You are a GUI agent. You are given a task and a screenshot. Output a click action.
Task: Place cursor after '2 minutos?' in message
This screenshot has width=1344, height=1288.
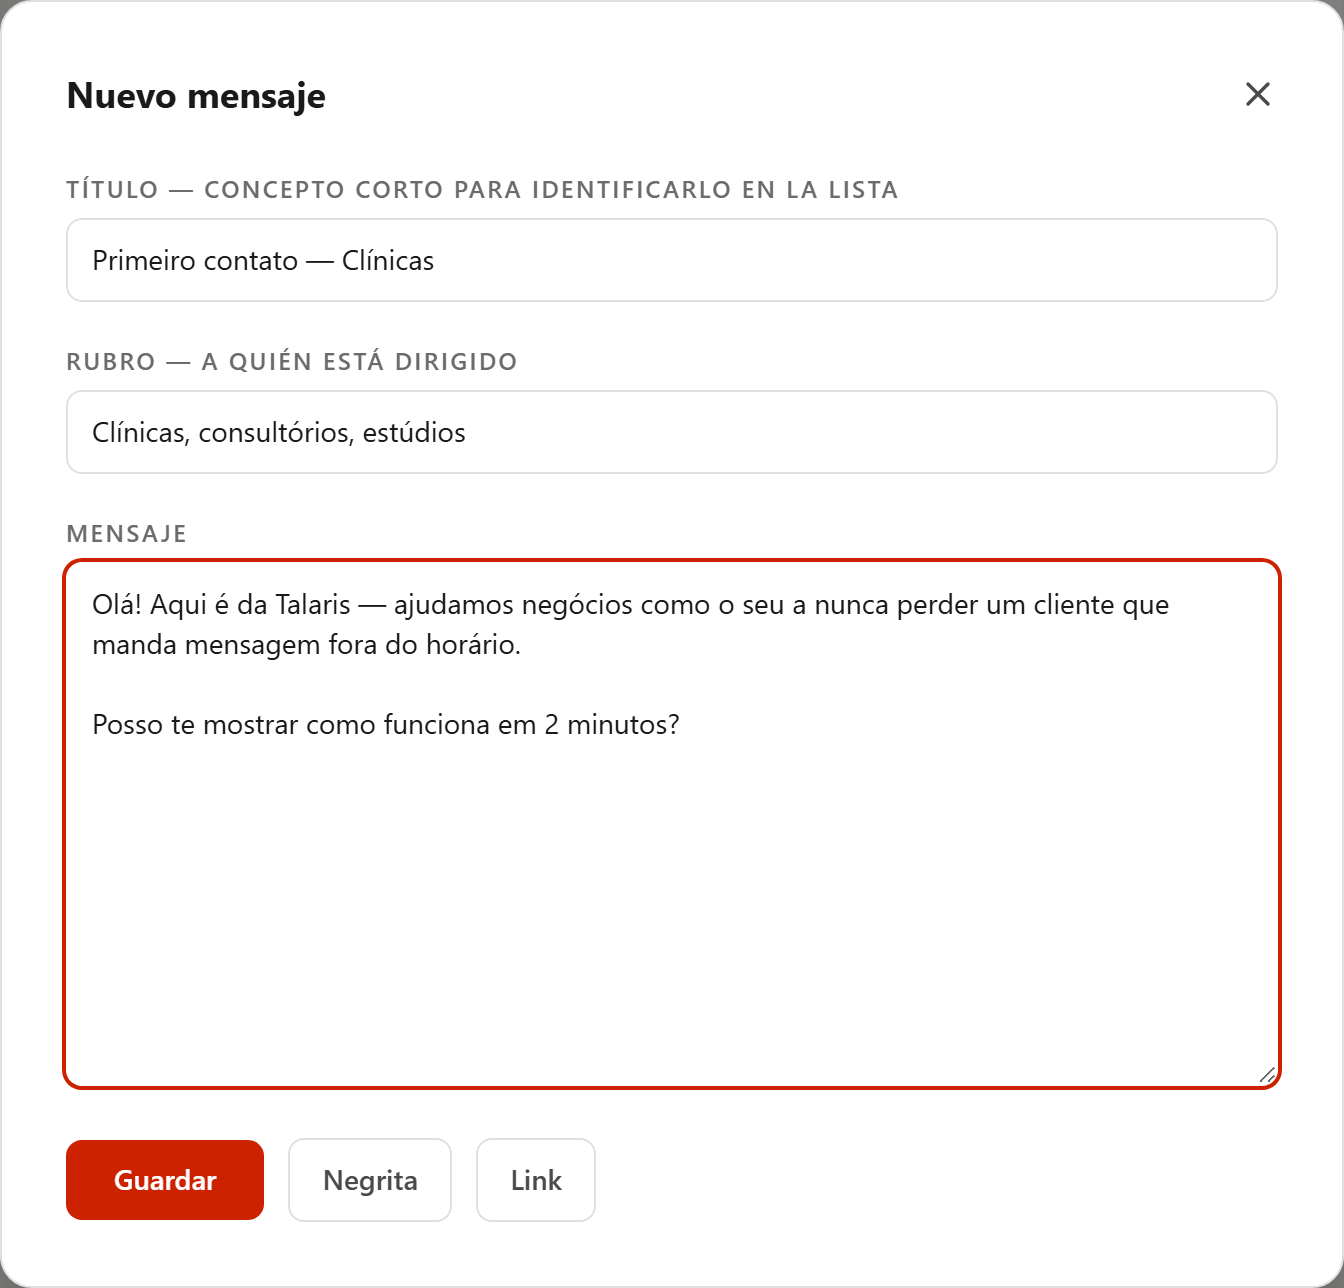click(682, 725)
